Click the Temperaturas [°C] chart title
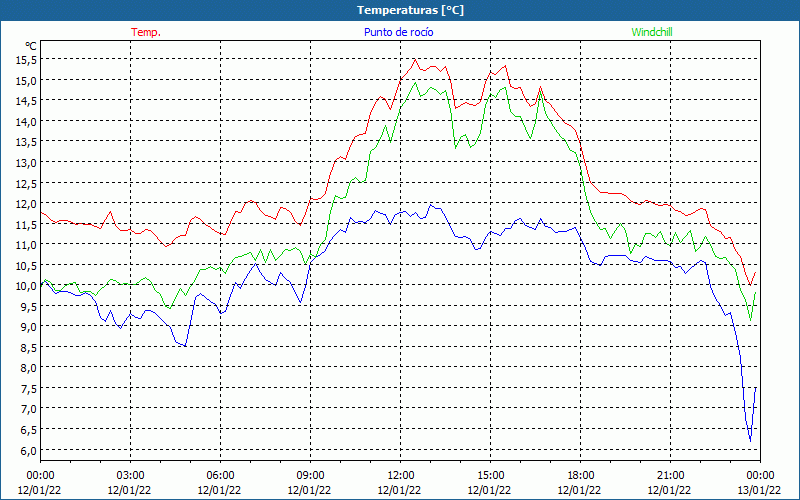800x500 pixels. coord(410,10)
